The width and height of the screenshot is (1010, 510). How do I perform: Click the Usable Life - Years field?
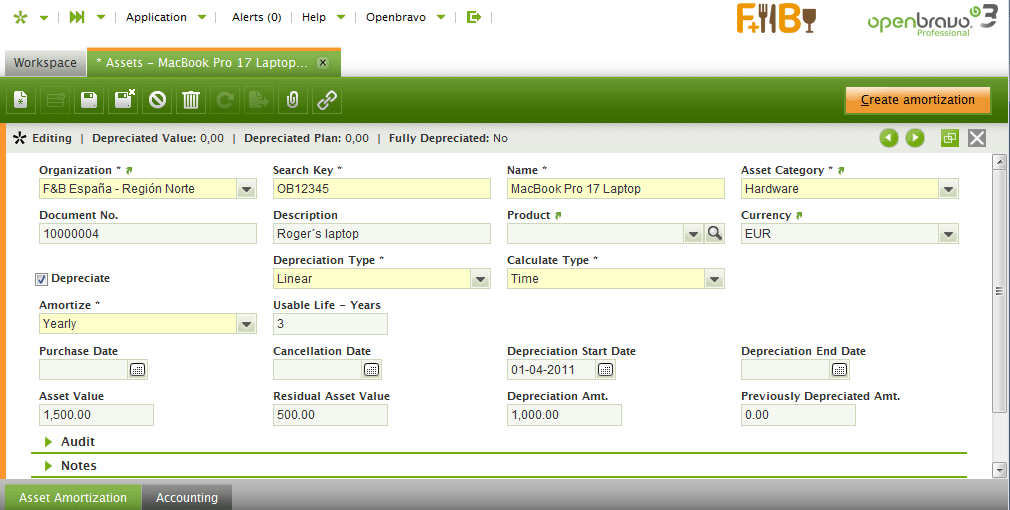330,324
